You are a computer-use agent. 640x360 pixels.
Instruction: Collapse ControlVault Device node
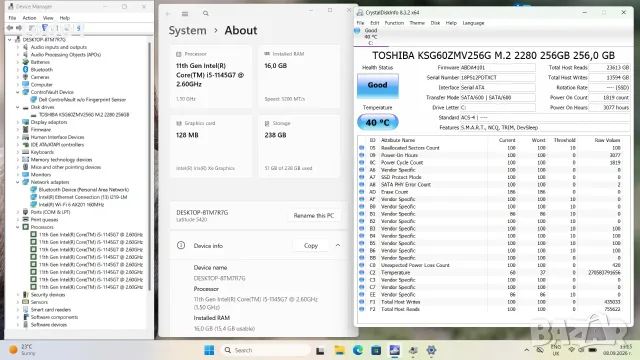[x=18, y=92]
